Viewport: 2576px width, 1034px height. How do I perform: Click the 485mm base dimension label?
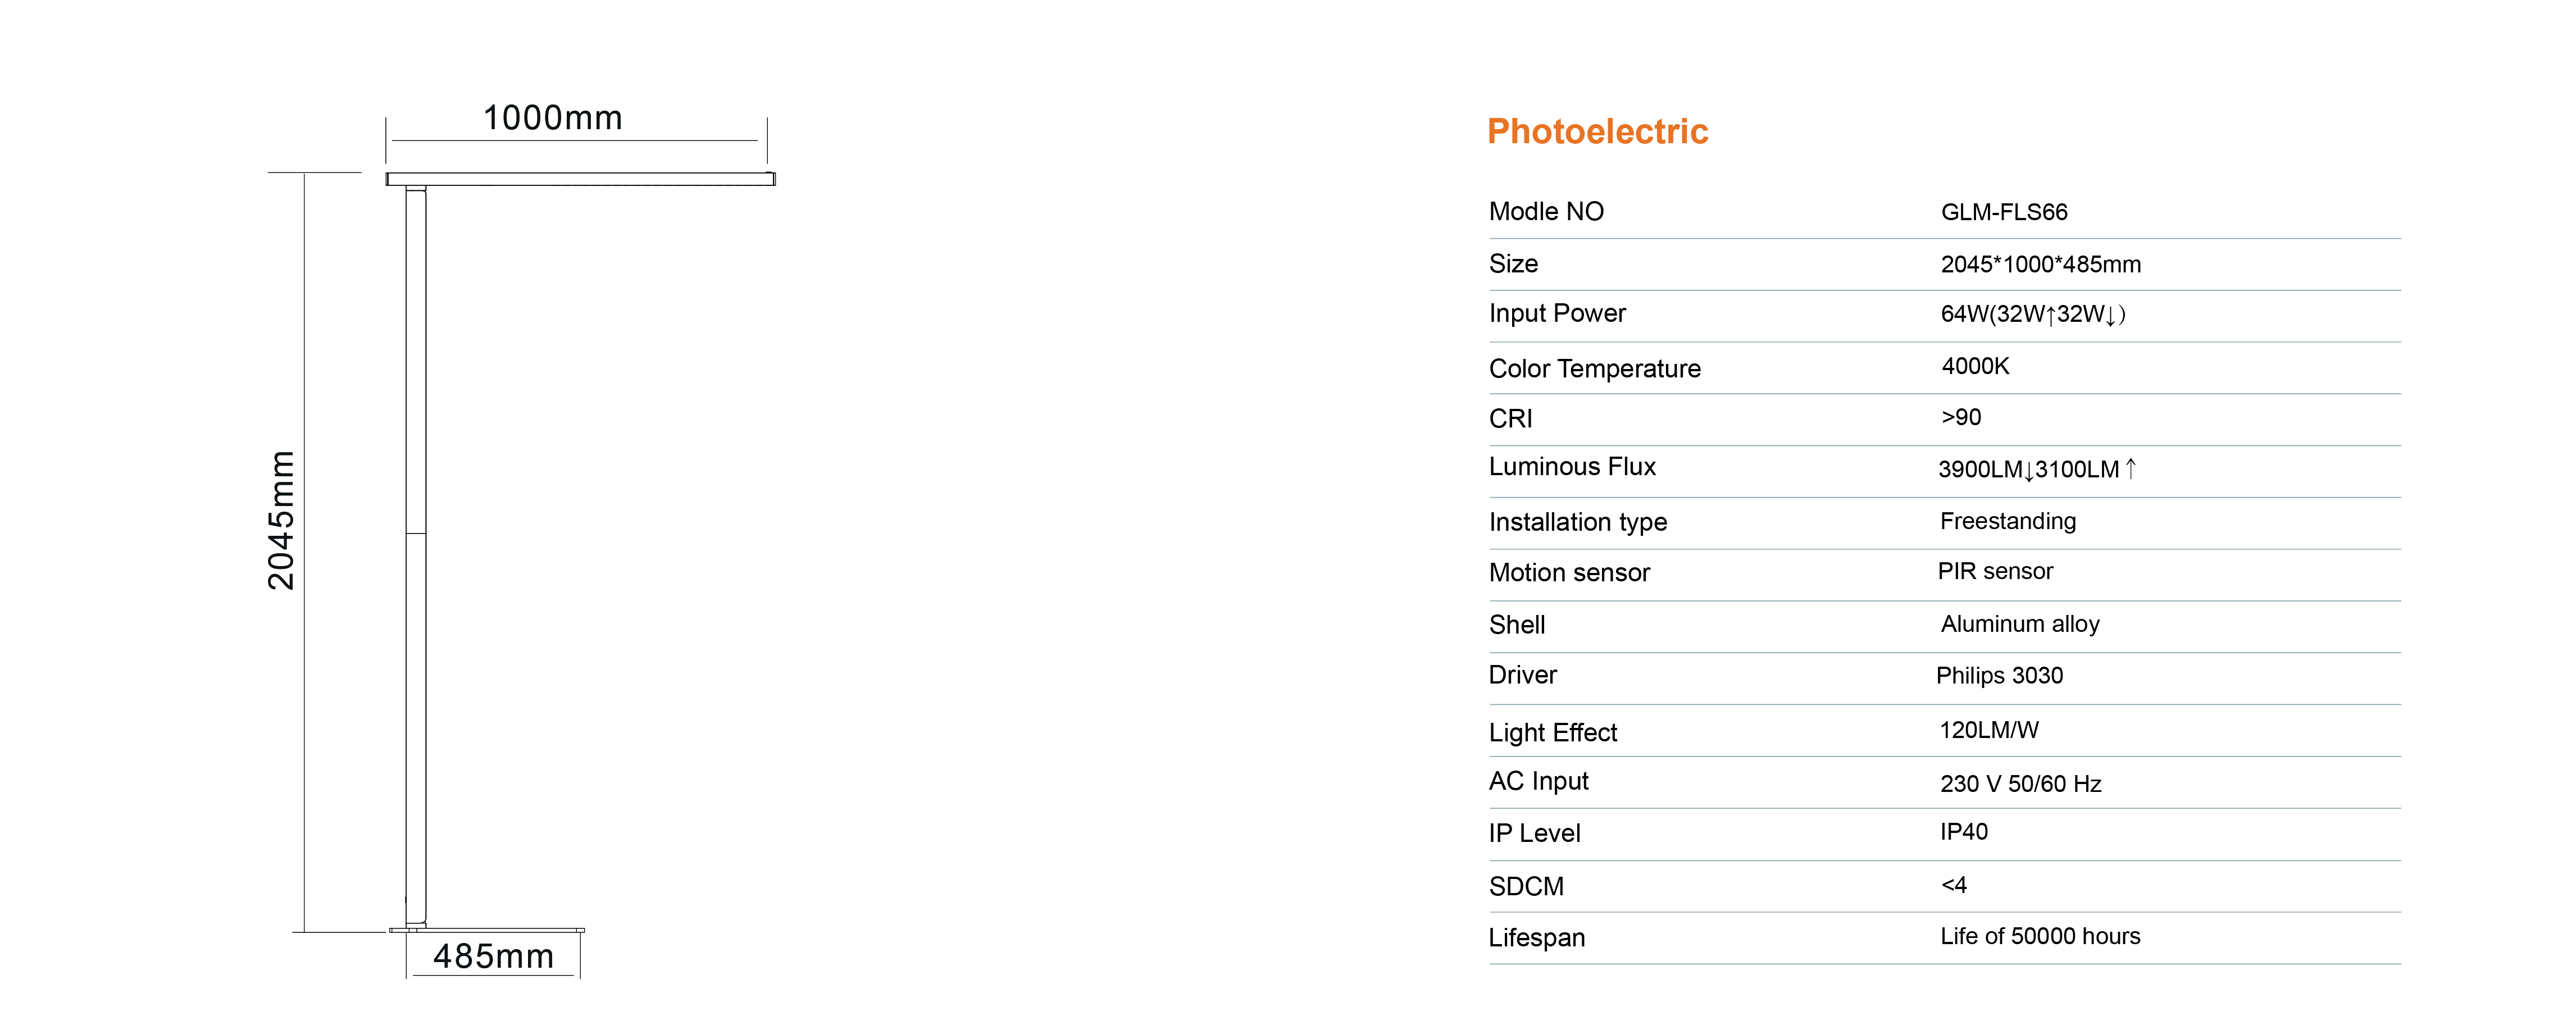(x=493, y=956)
